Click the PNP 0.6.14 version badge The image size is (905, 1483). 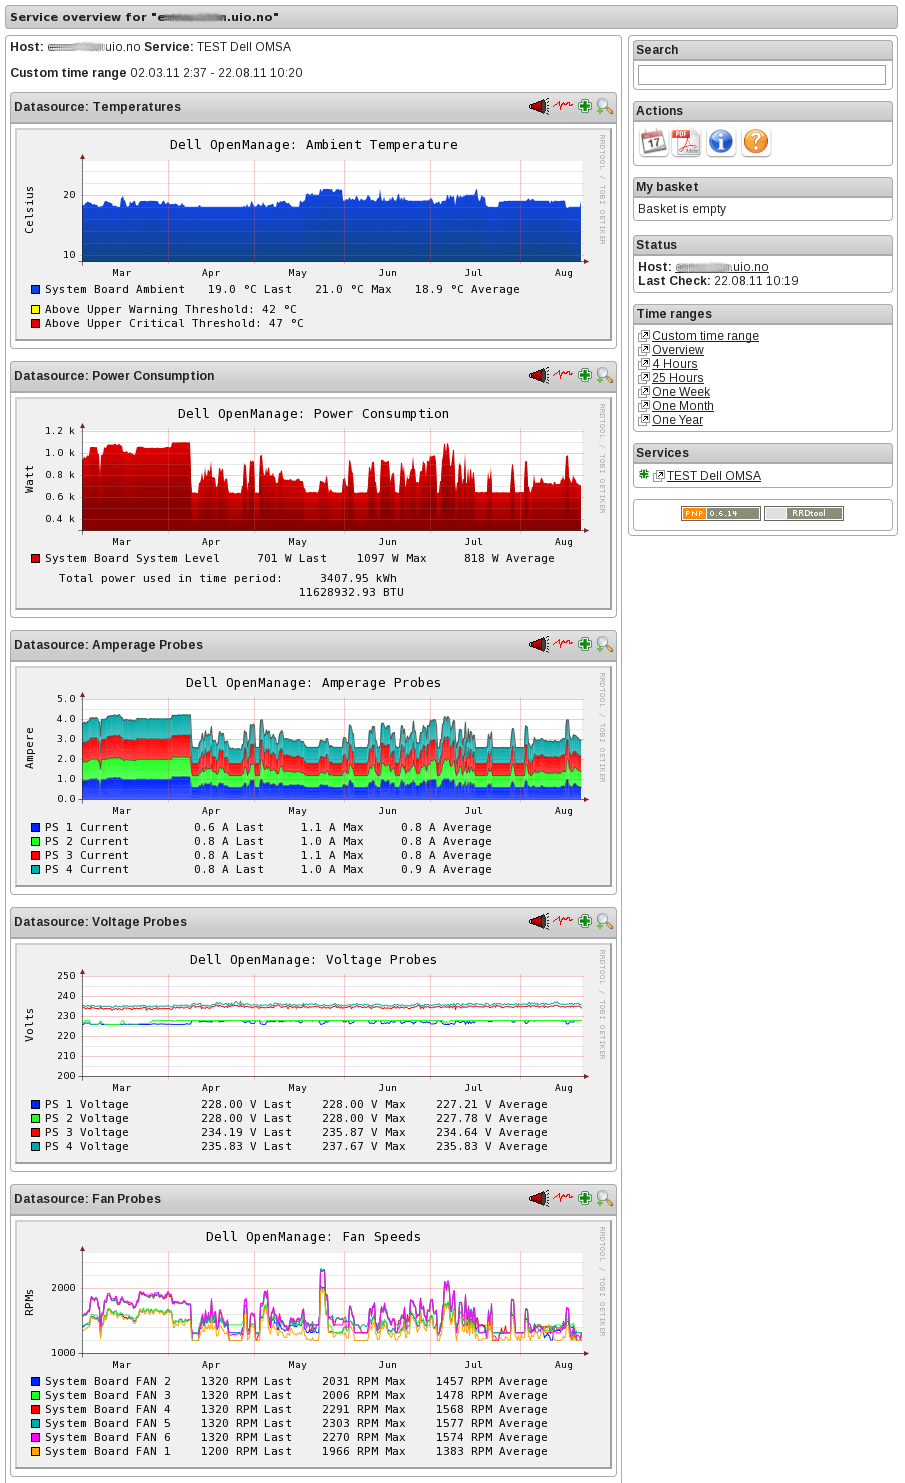point(721,513)
